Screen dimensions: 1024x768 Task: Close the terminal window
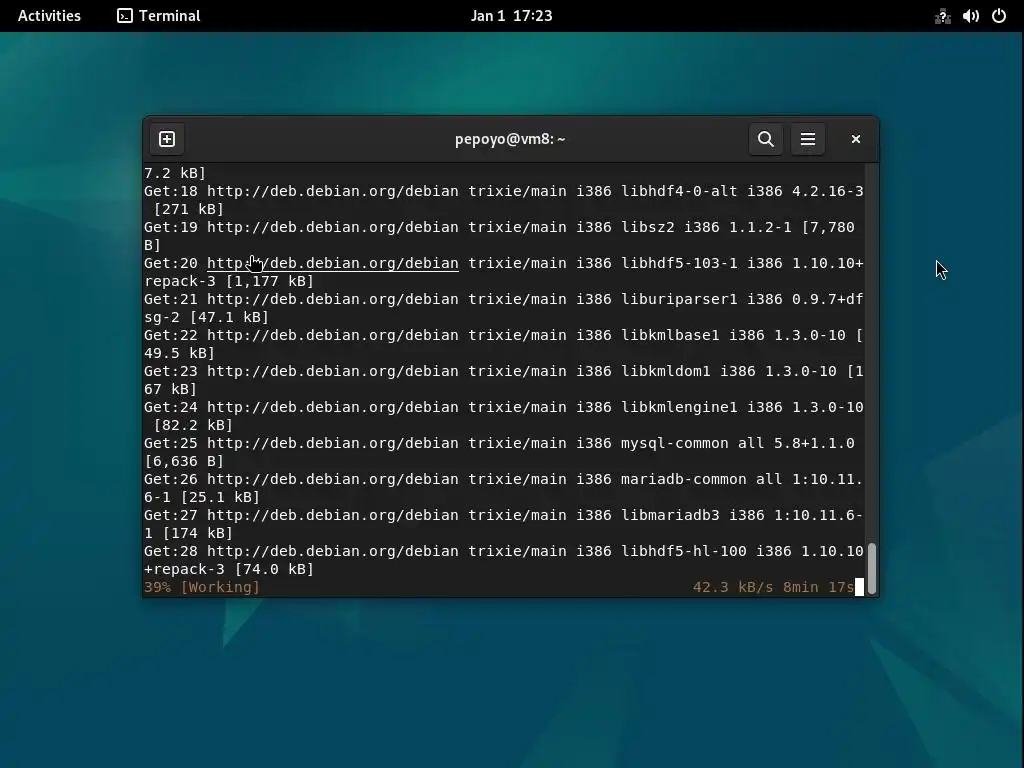point(856,139)
